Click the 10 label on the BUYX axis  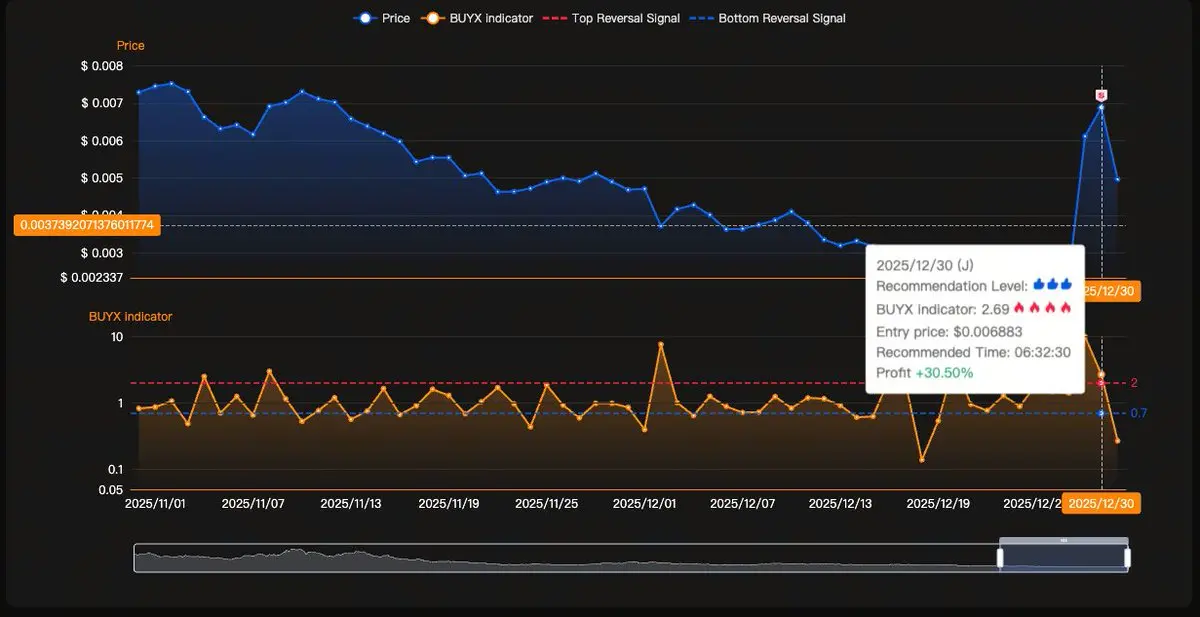click(117, 337)
